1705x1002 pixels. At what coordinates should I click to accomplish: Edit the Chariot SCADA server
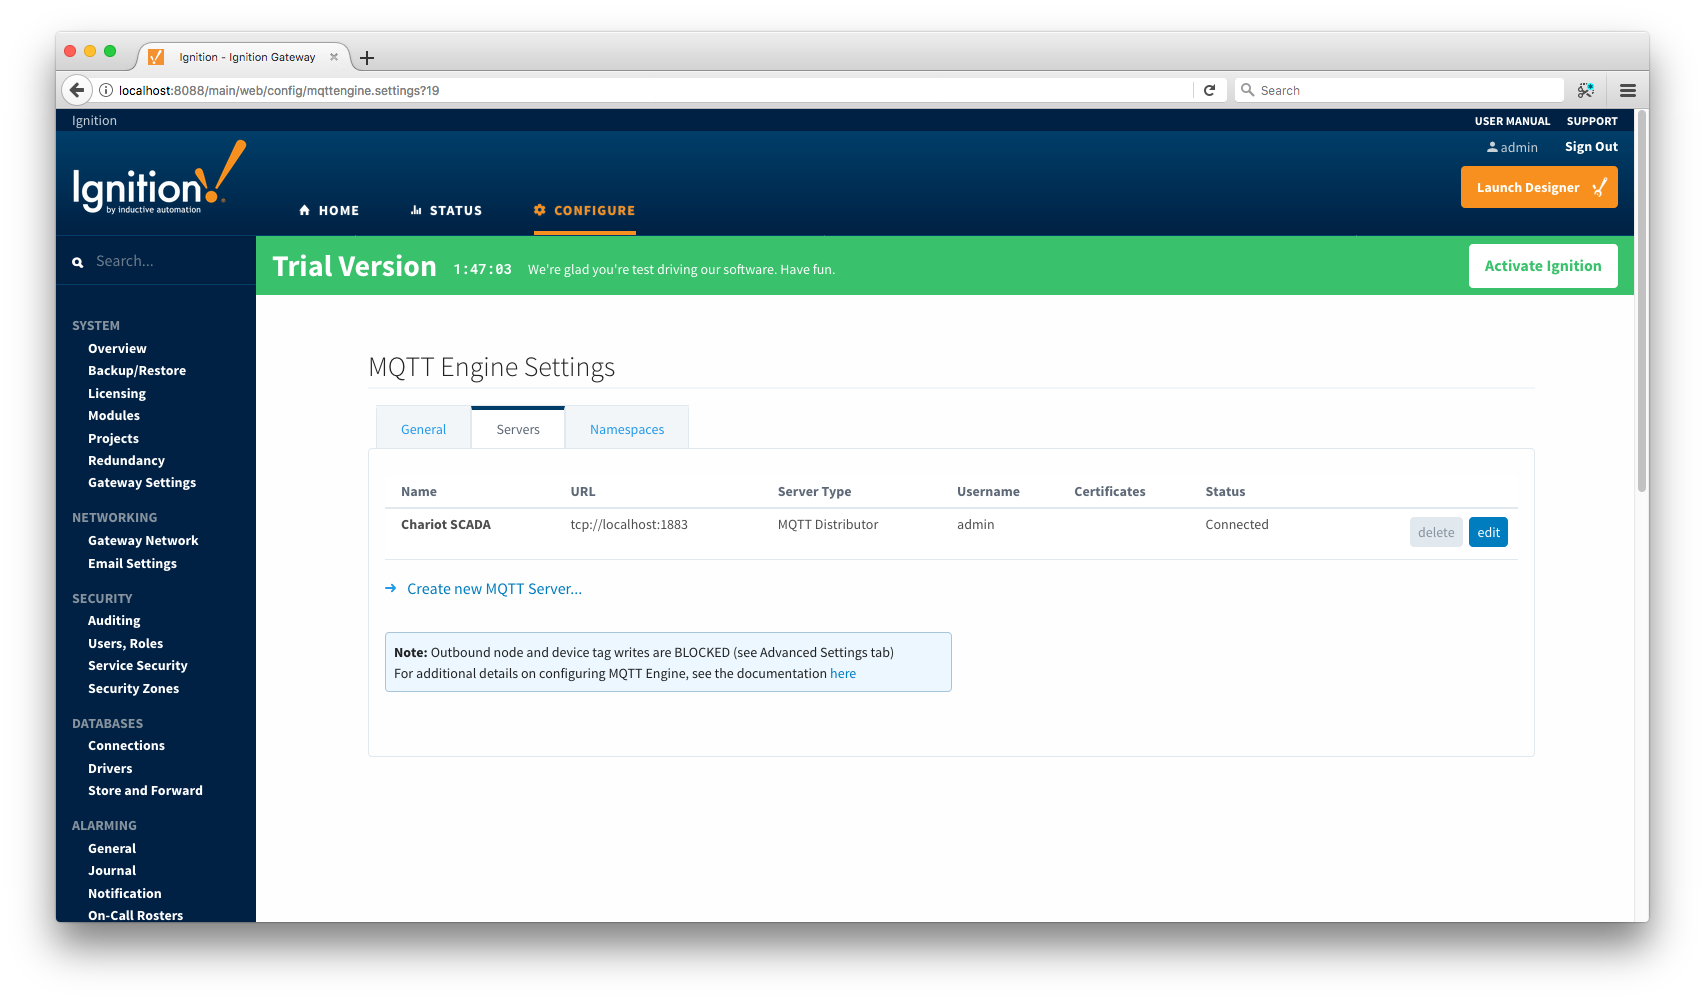(x=1488, y=532)
